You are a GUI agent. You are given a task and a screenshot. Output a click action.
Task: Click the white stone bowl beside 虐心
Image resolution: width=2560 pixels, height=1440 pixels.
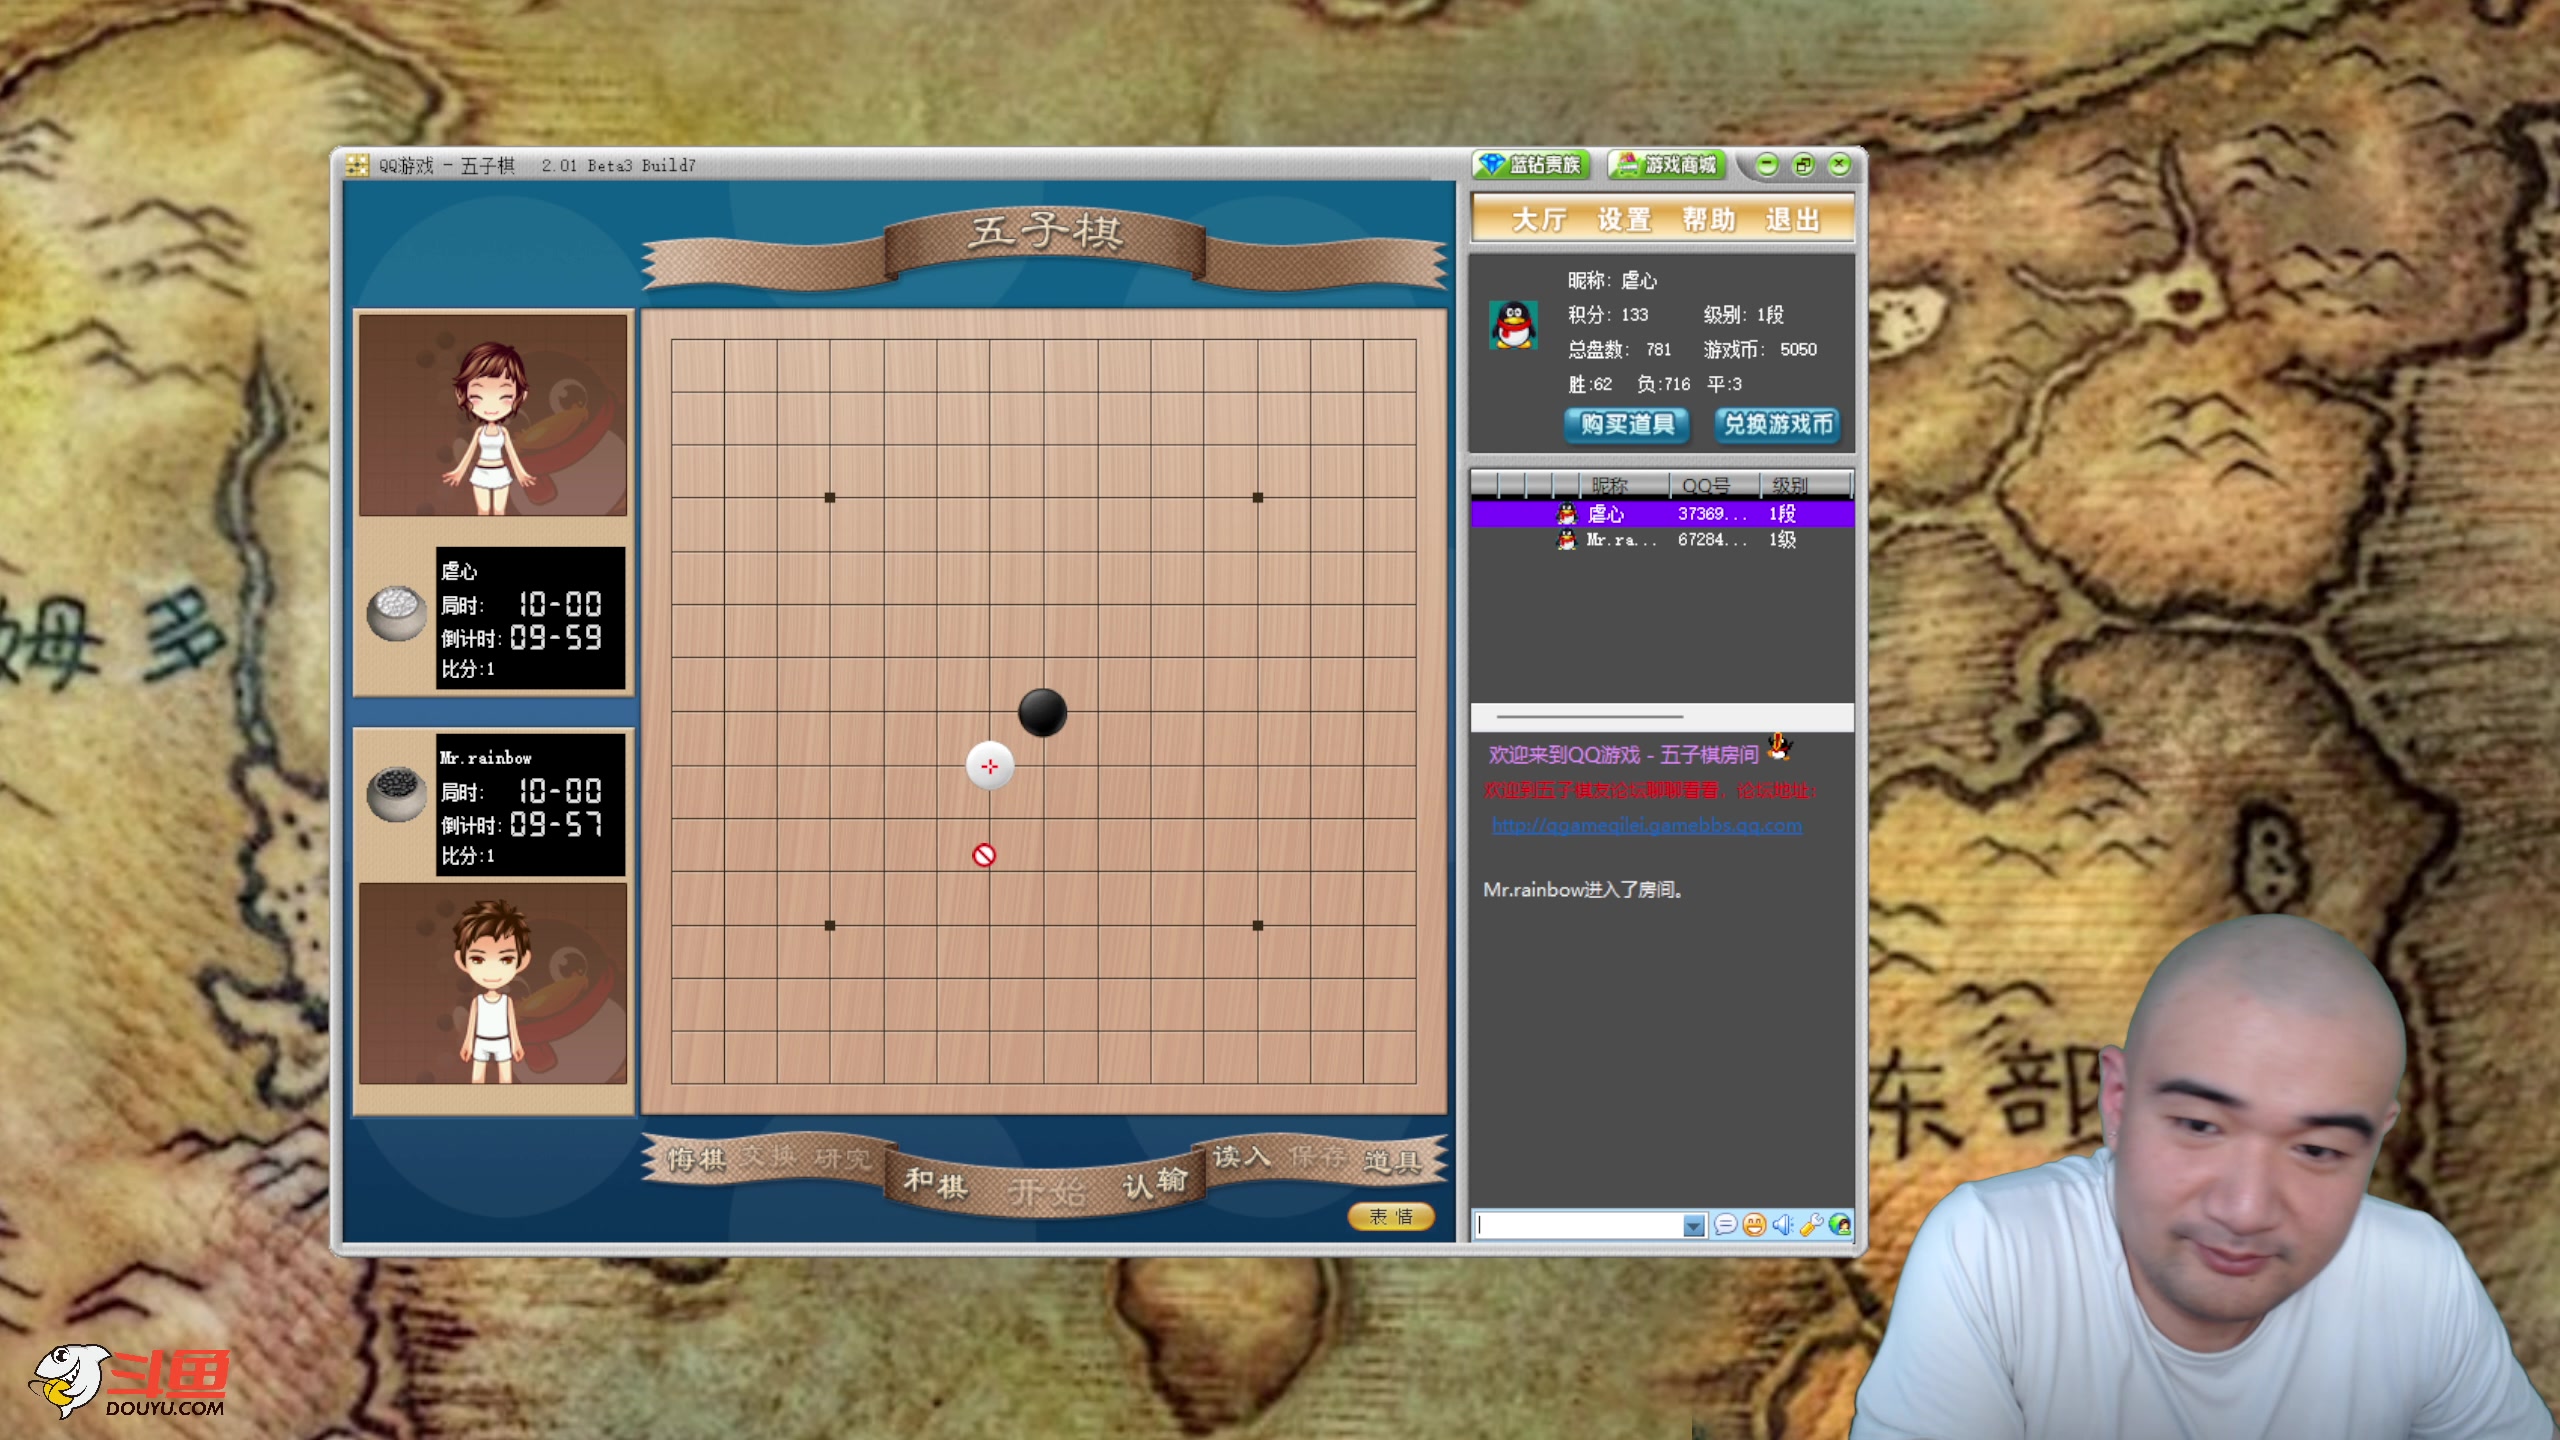coord(397,612)
